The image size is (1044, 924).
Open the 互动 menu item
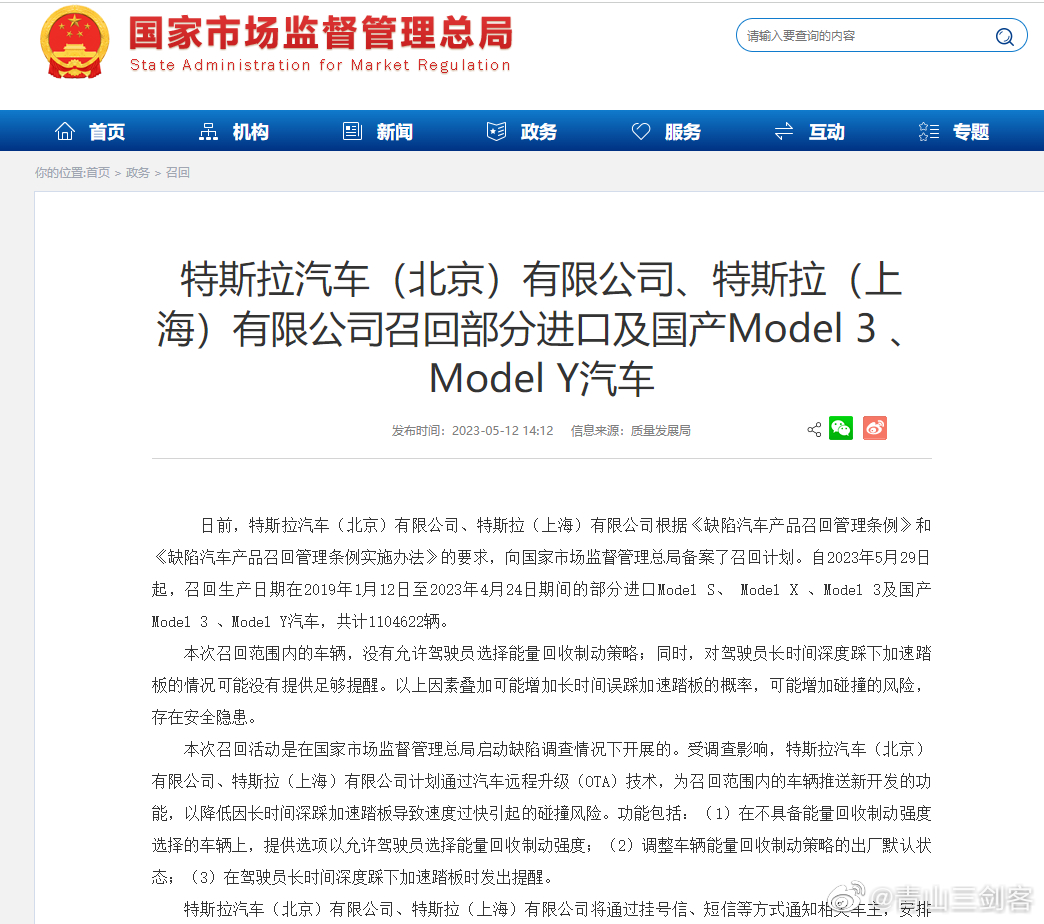pos(827,132)
